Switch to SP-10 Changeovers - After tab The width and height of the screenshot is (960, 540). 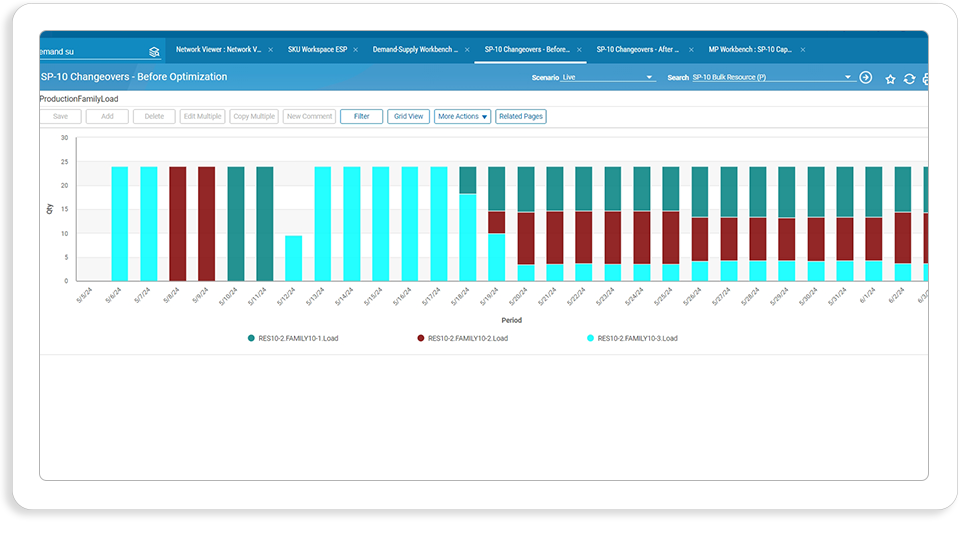pos(637,50)
